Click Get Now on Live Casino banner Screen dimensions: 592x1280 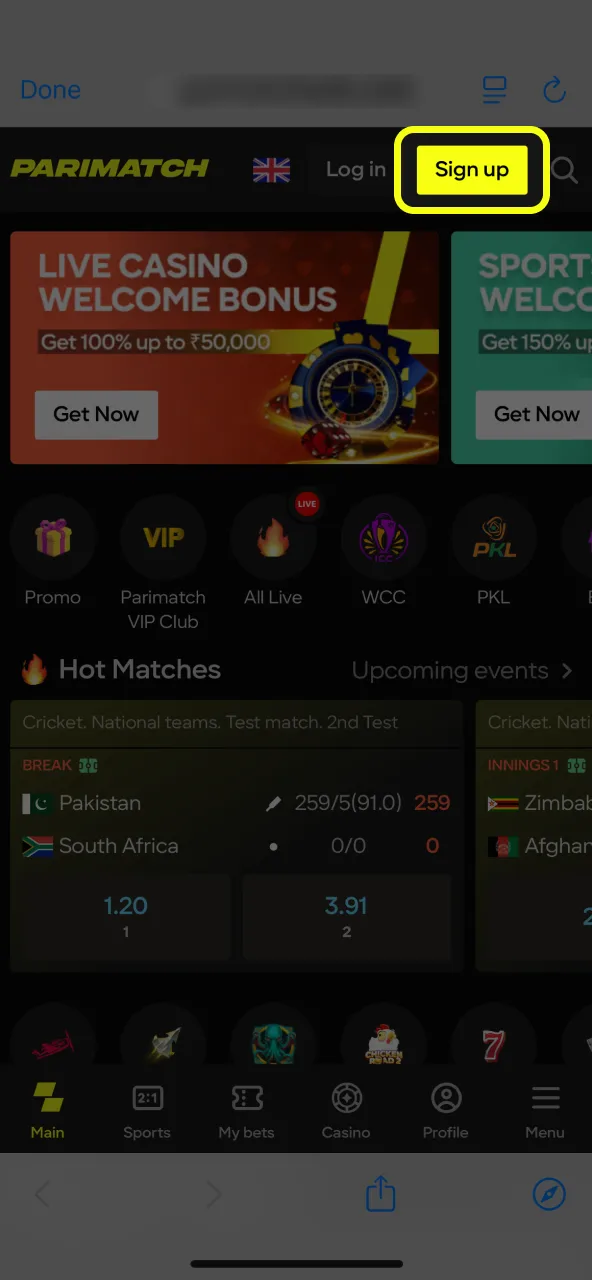pyautogui.click(x=96, y=414)
